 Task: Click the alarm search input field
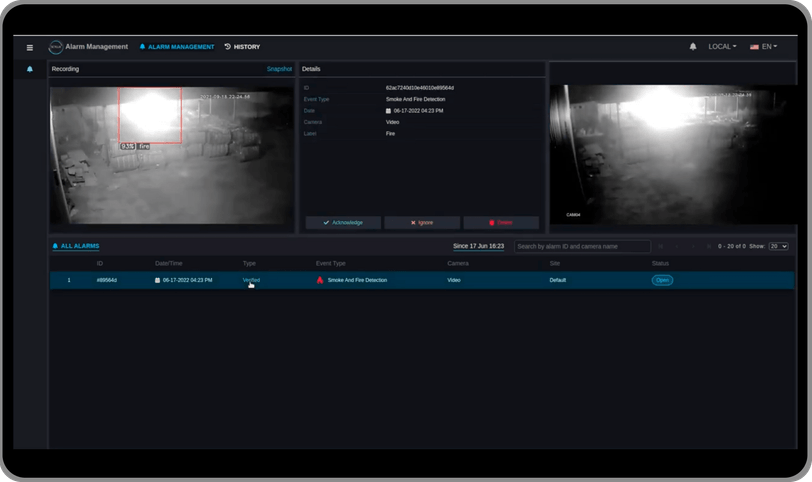[582, 246]
